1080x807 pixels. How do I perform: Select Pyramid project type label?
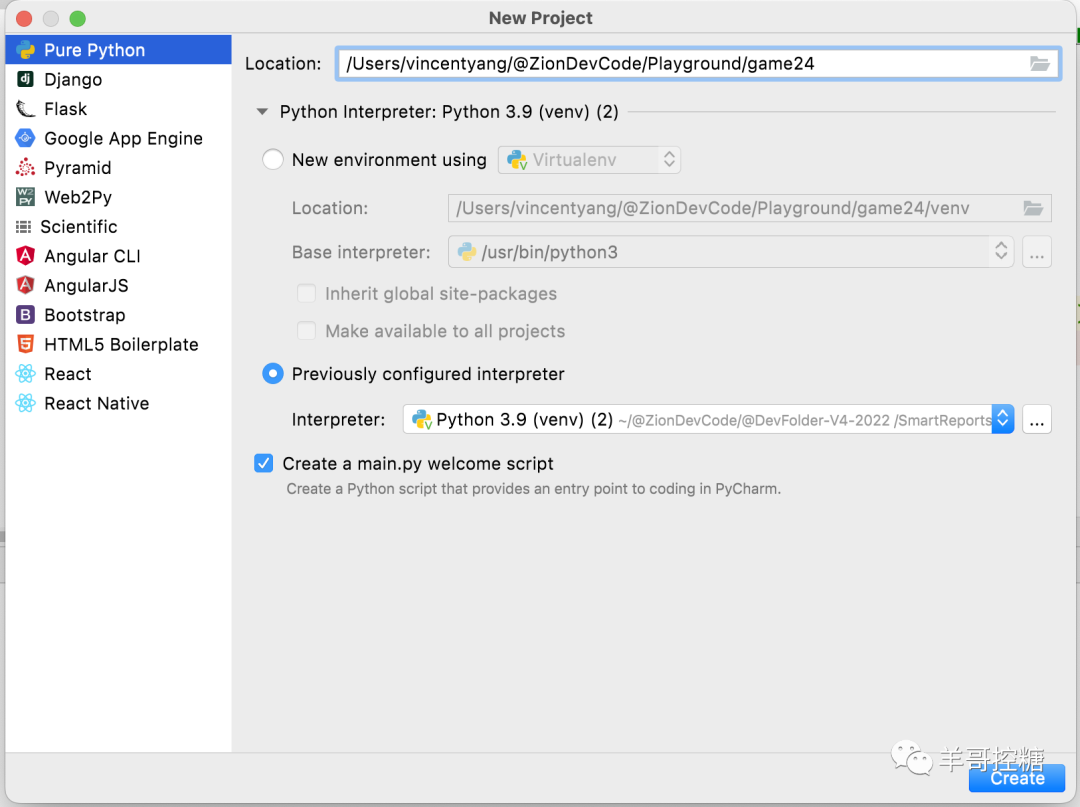[x=78, y=167]
